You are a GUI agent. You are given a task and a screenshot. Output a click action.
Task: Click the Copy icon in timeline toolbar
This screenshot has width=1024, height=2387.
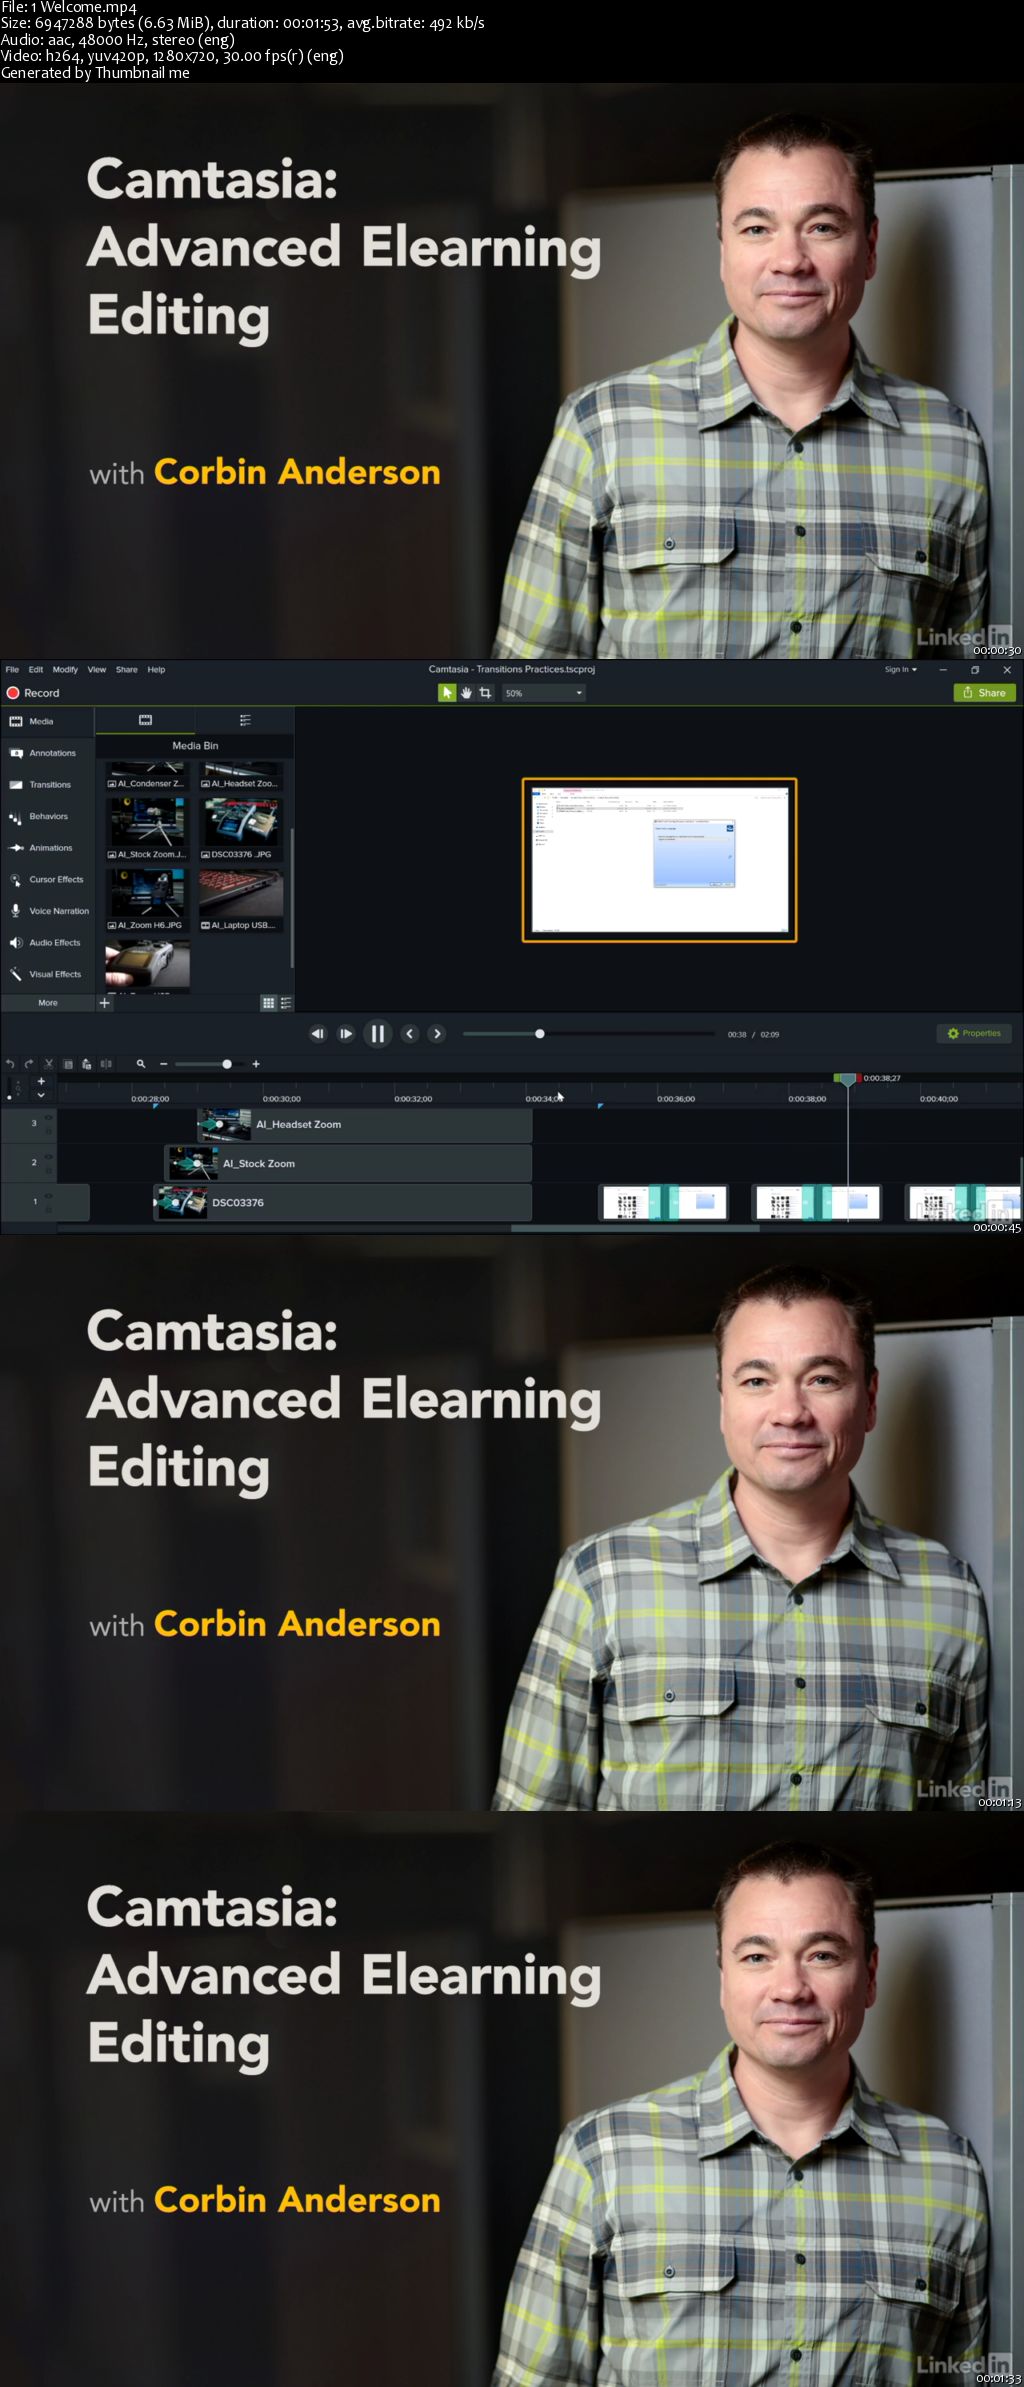click(x=68, y=1064)
